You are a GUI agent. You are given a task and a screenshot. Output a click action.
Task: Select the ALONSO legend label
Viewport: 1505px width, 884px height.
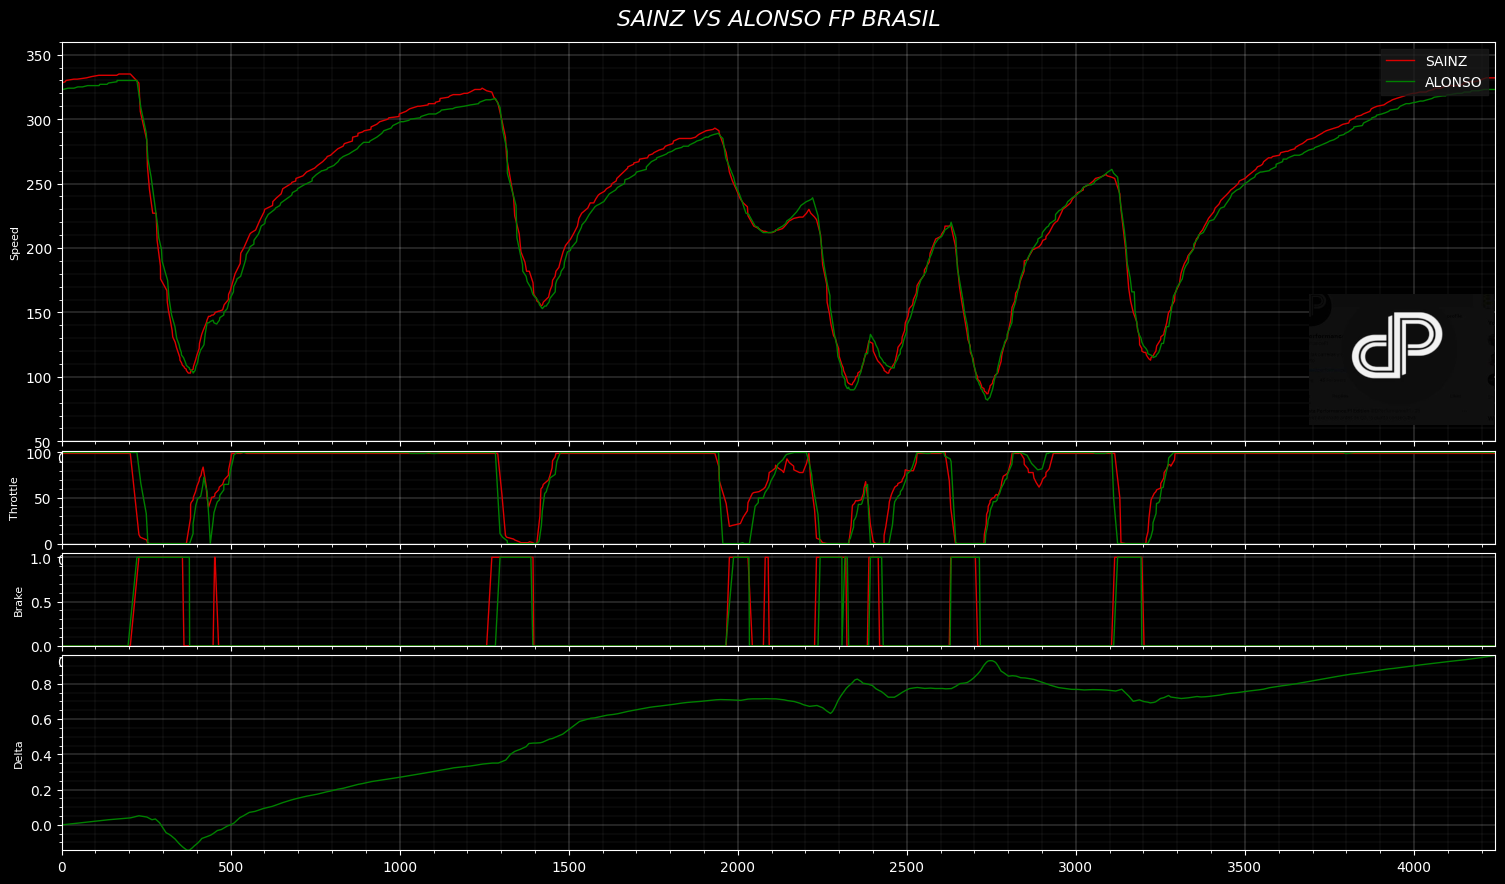point(1452,83)
